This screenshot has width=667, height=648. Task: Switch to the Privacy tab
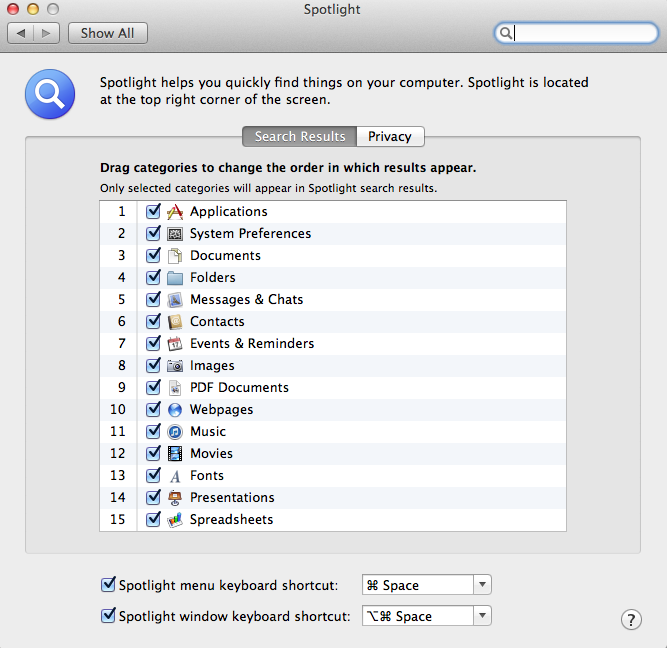point(390,137)
